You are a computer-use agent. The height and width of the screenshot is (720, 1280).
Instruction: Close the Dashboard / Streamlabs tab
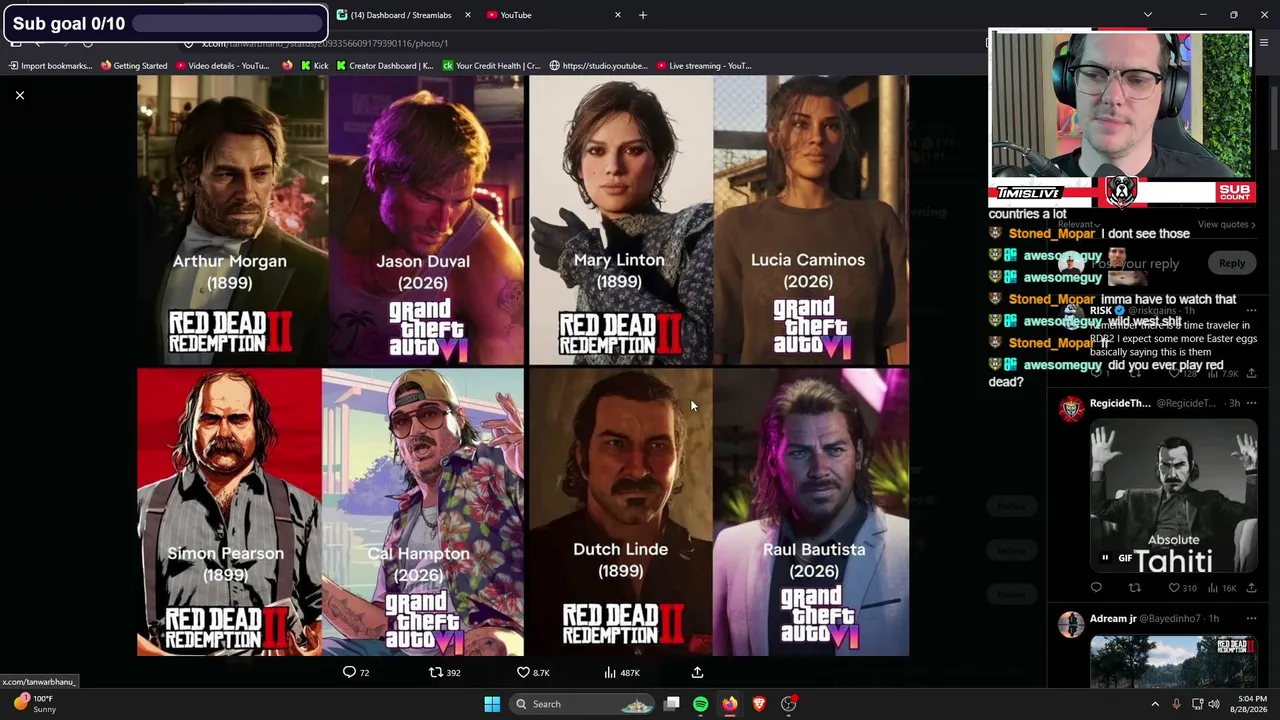coord(467,15)
